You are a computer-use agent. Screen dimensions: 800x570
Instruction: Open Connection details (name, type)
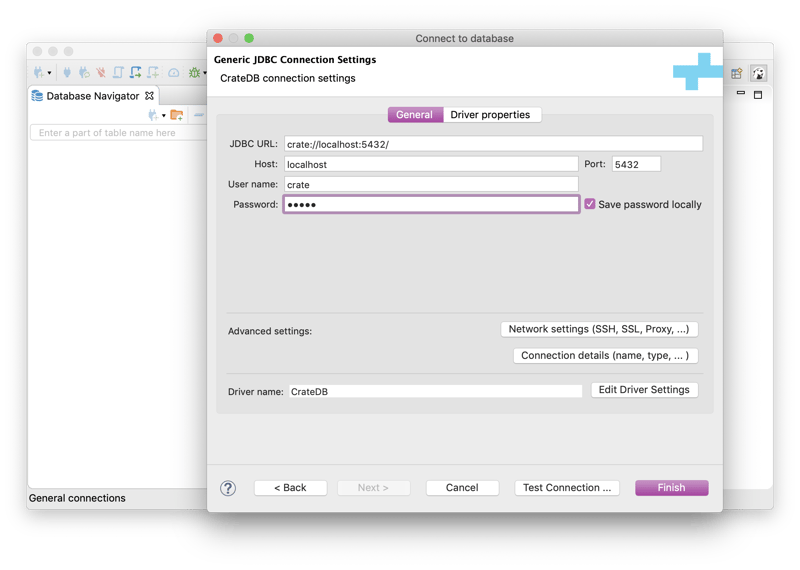click(x=605, y=356)
